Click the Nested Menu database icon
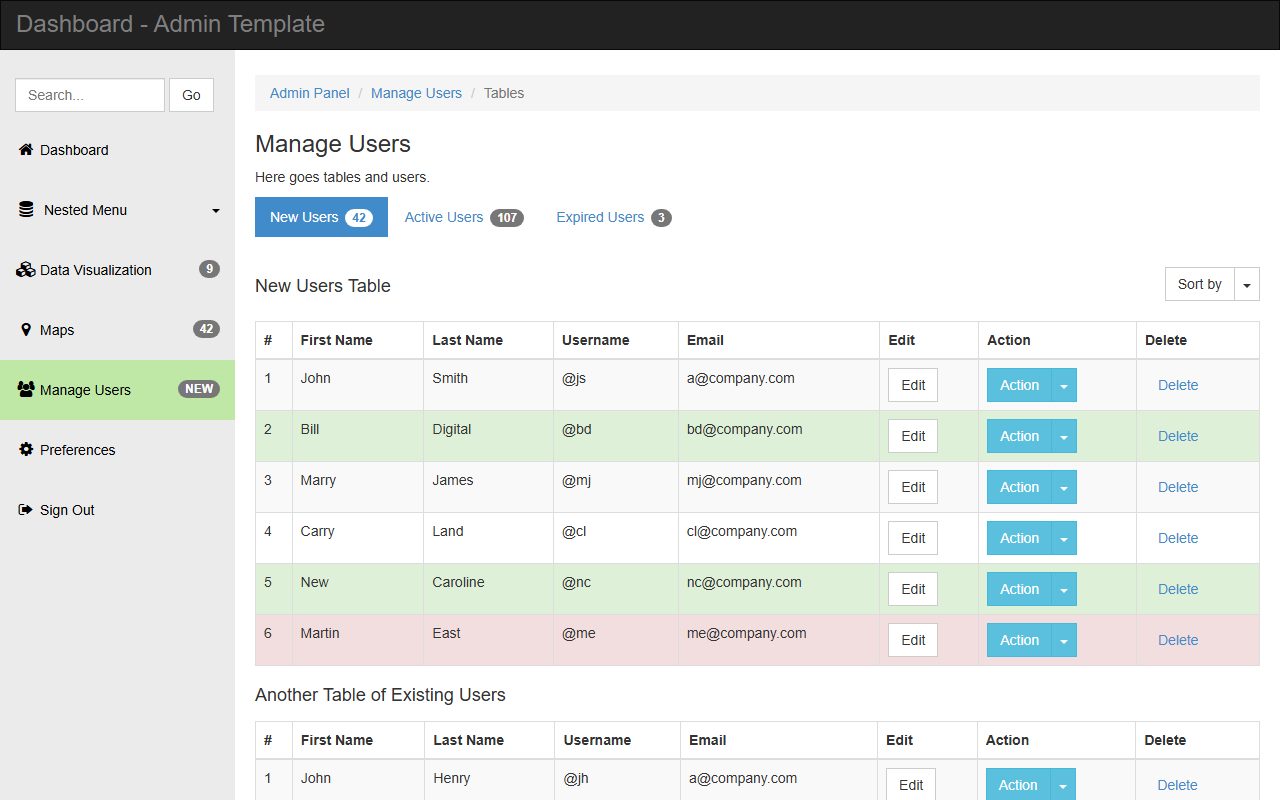1280x800 pixels. pos(26,210)
